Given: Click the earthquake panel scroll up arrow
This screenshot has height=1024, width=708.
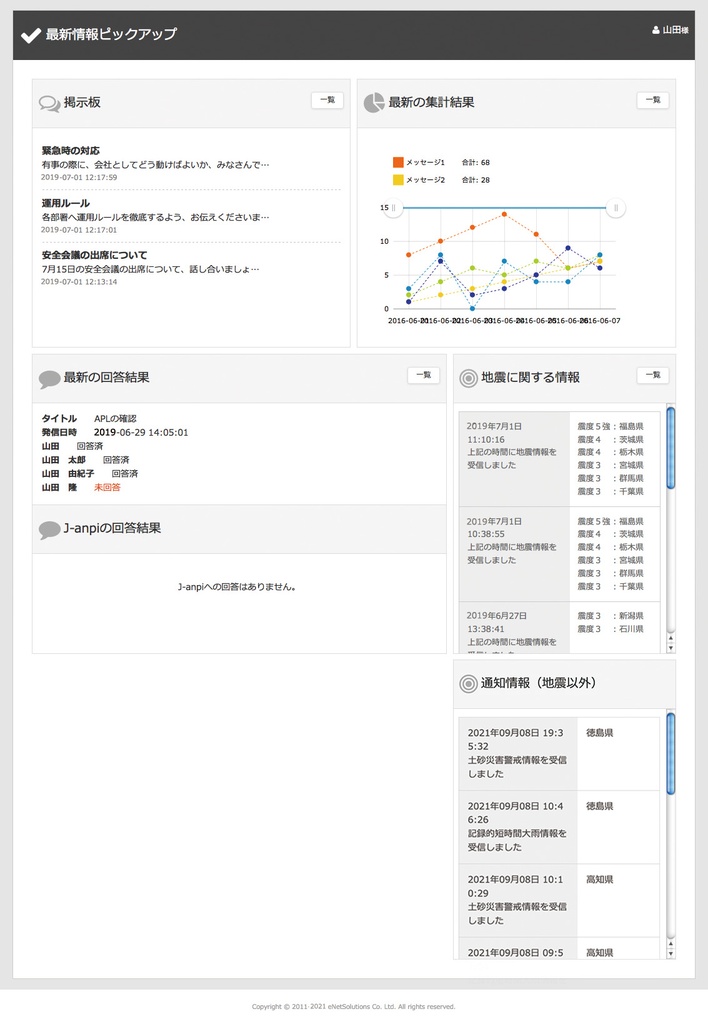Looking at the screenshot, I should [x=670, y=637].
